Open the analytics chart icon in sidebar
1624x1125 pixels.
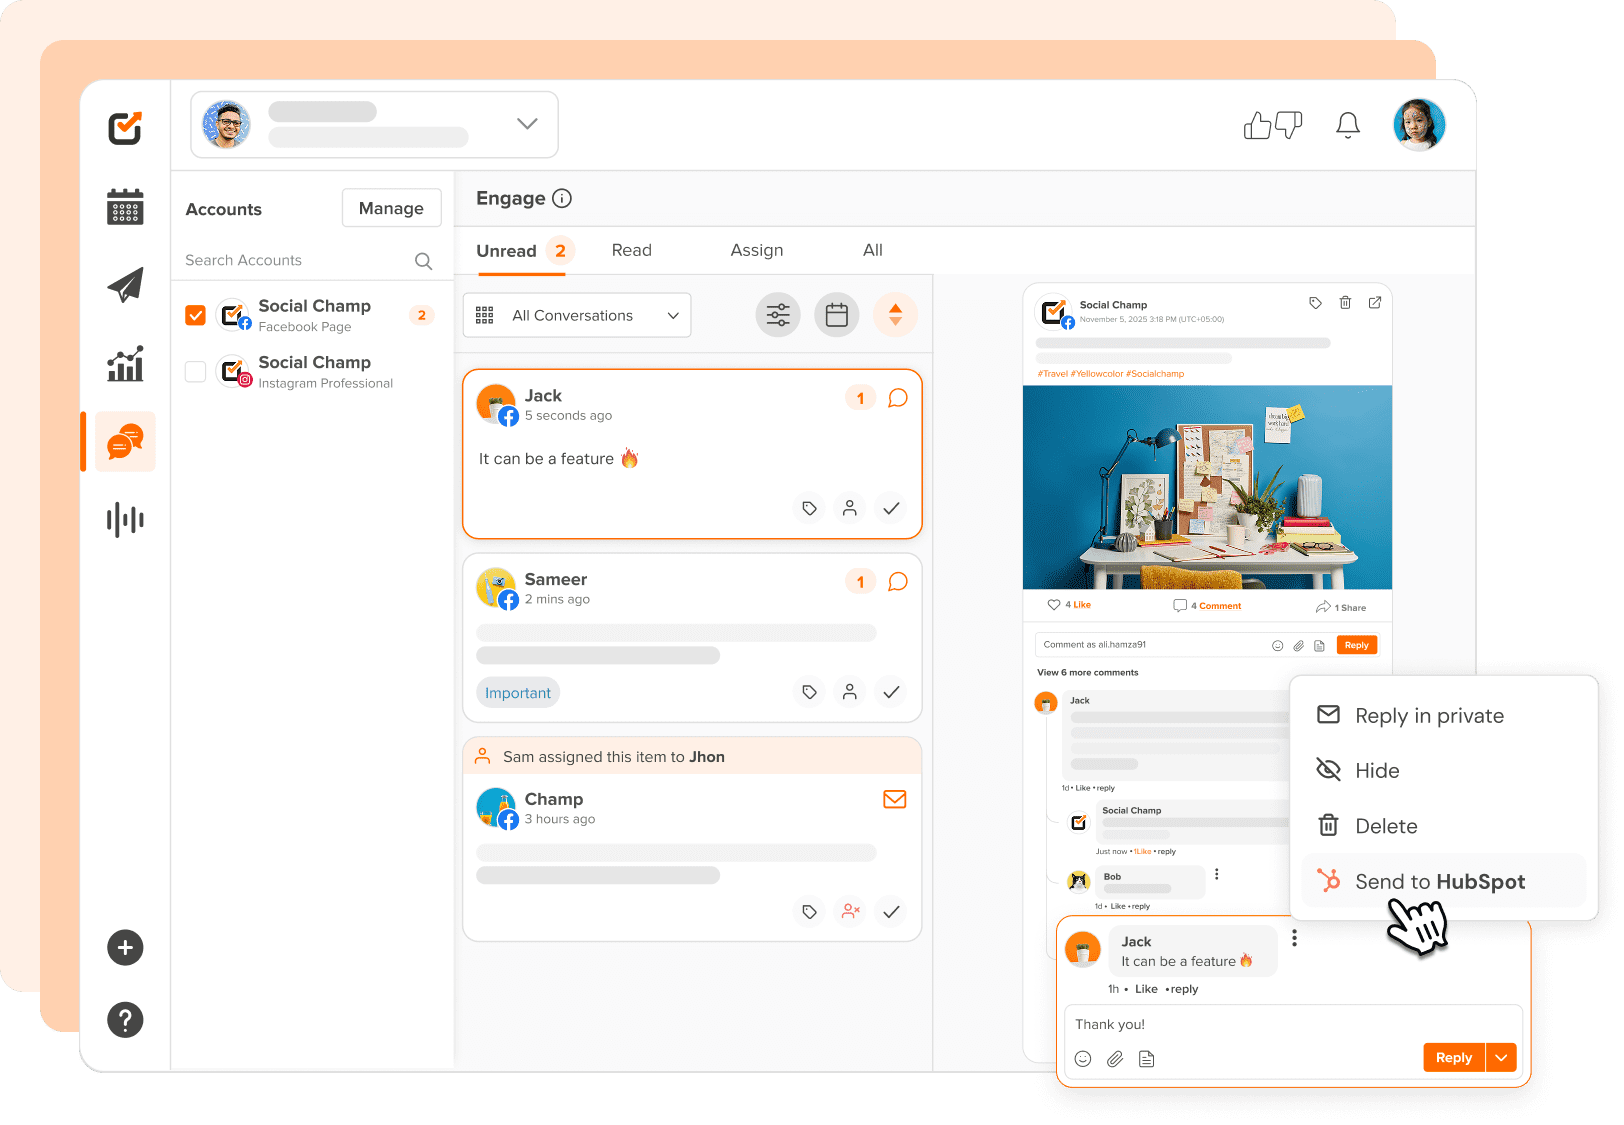pyautogui.click(x=124, y=364)
